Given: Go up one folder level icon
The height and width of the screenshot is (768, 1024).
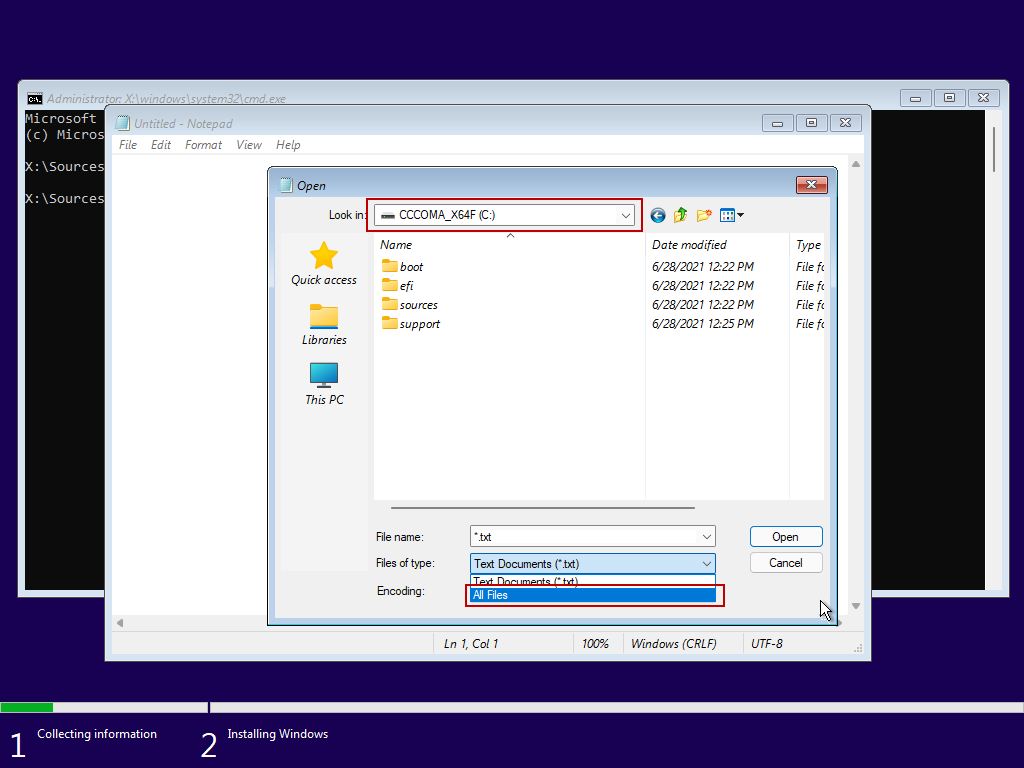Looking at the screenshot, I should click(680, 215).
